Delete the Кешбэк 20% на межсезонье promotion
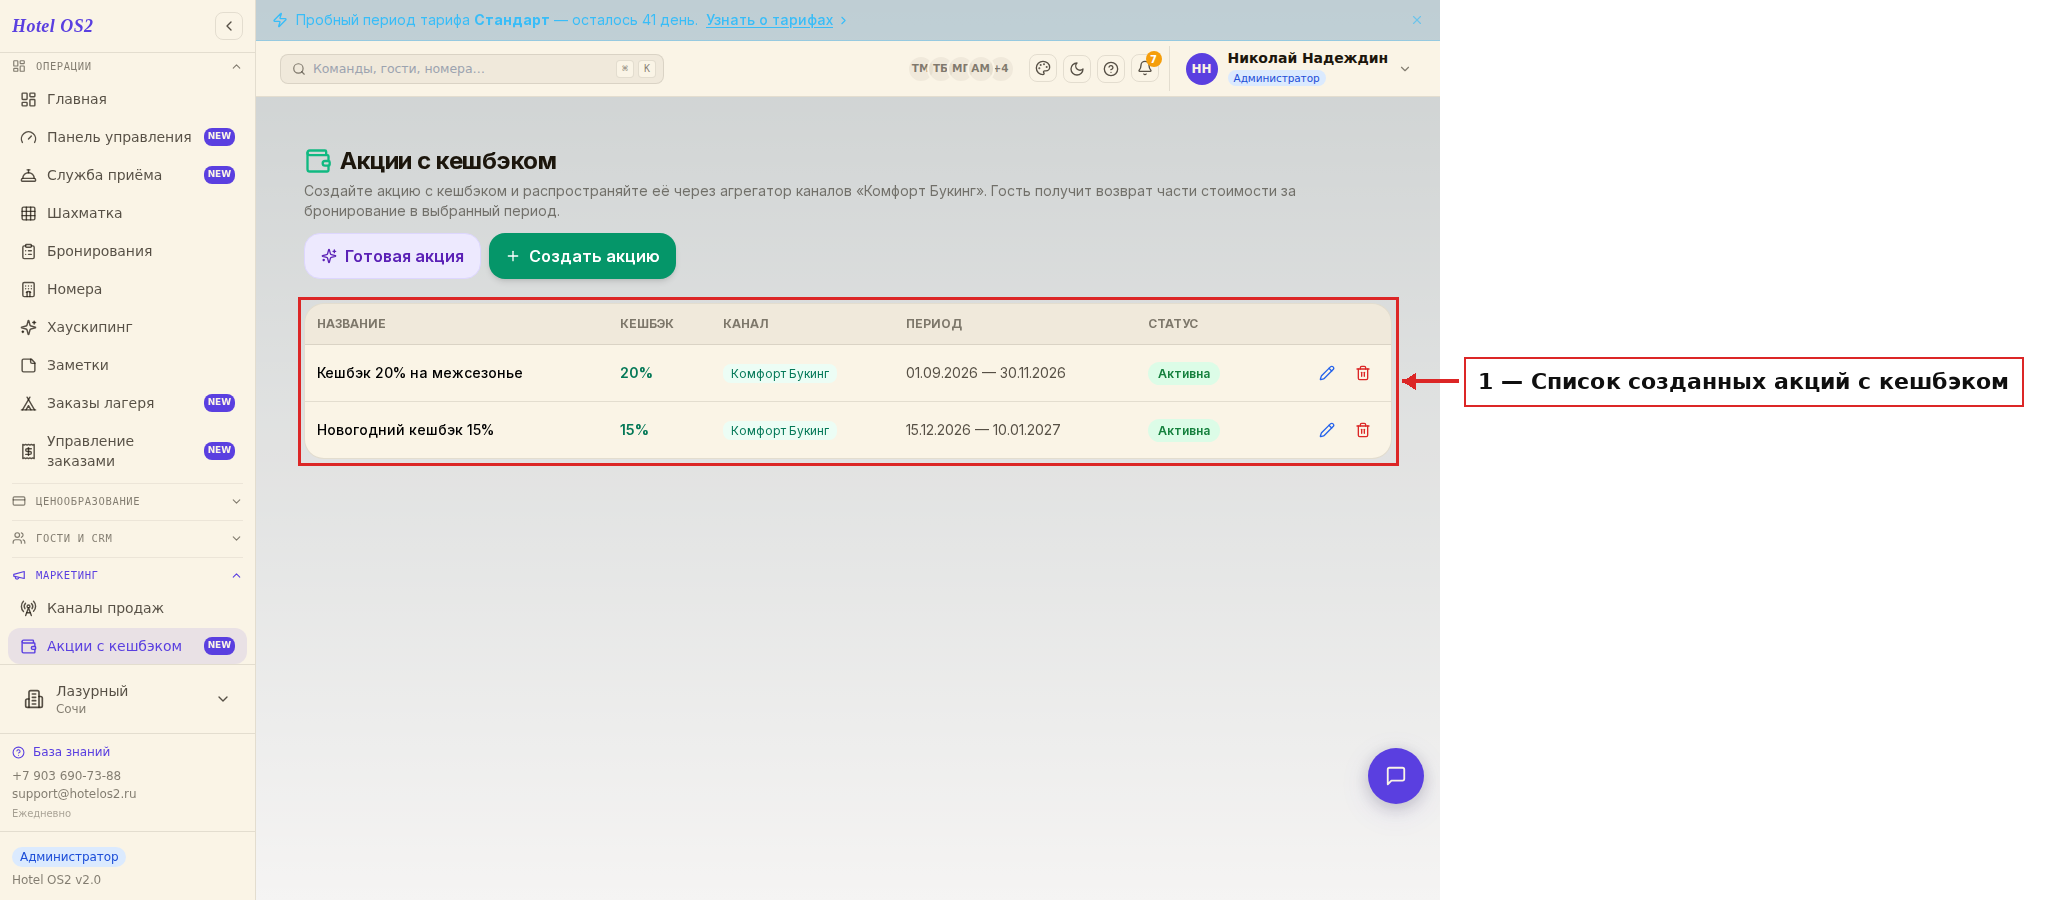Image resolution: width=2047 pixels, height=900 pixels. click(x=1363, y=373)
